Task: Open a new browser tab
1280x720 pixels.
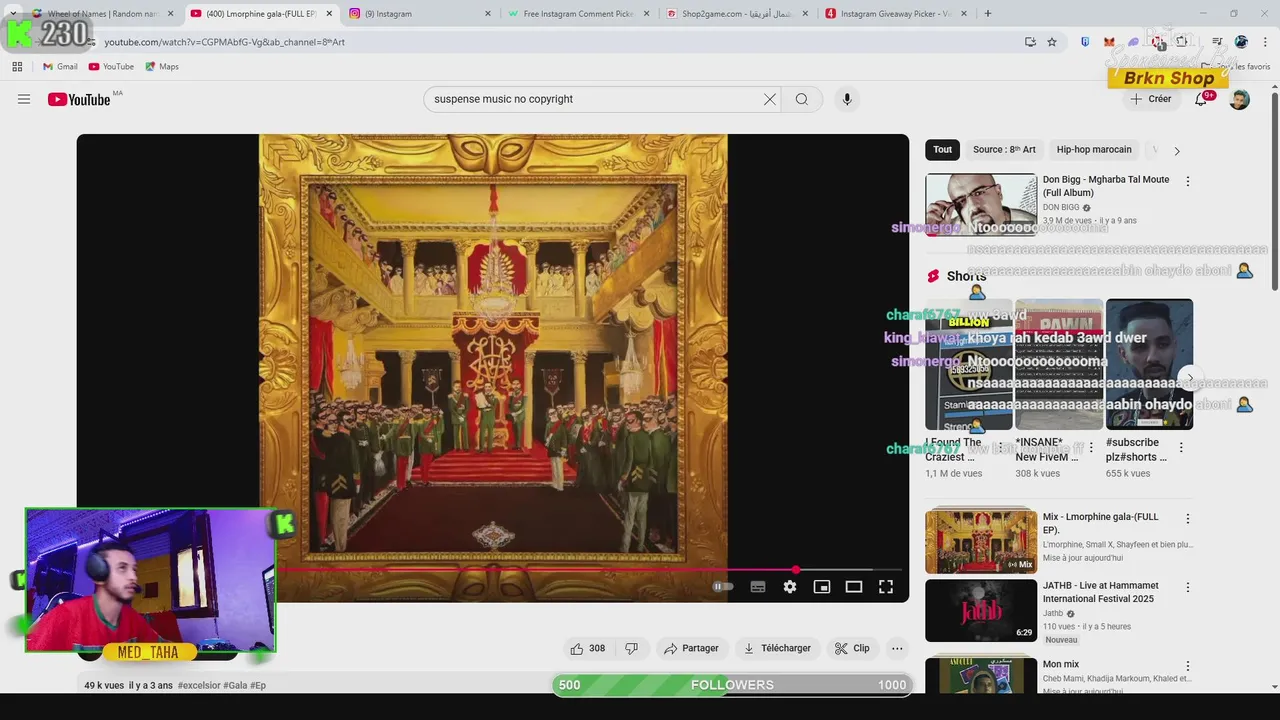Action: [x=988, y=14]
